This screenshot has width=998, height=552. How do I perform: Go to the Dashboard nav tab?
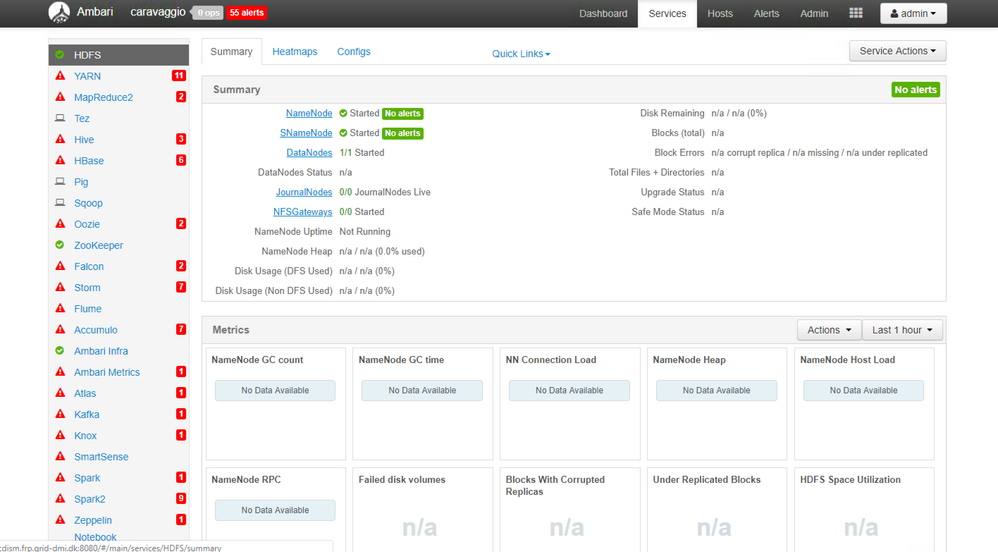coord(603,13)
